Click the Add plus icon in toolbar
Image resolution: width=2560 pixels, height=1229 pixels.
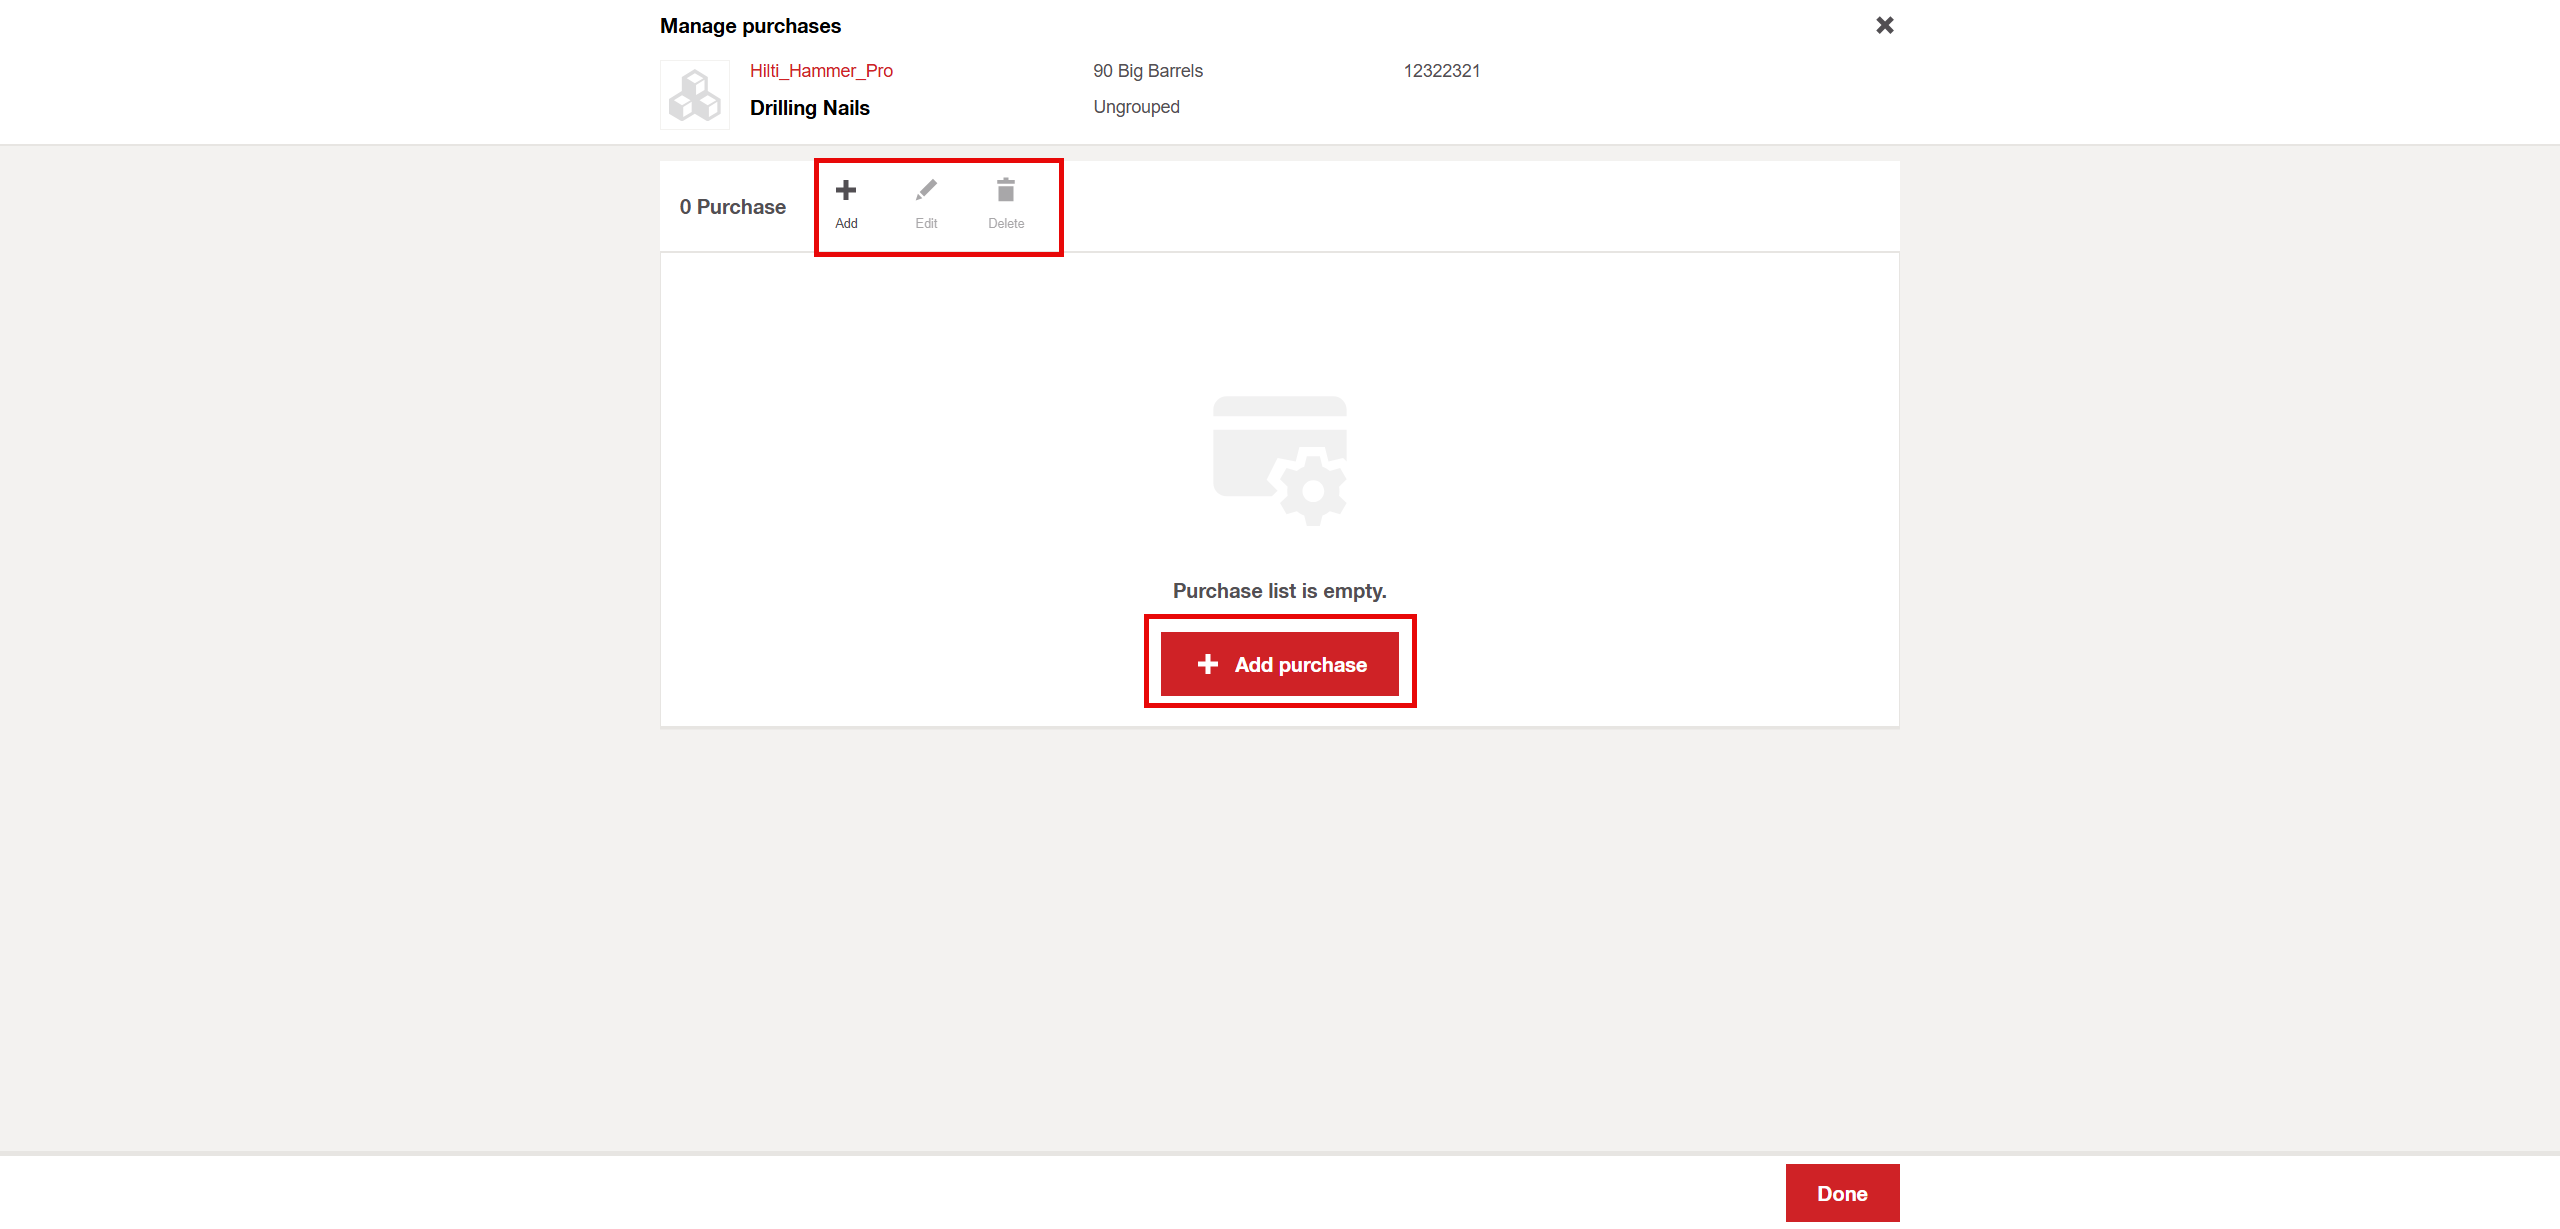coord(846,190)
